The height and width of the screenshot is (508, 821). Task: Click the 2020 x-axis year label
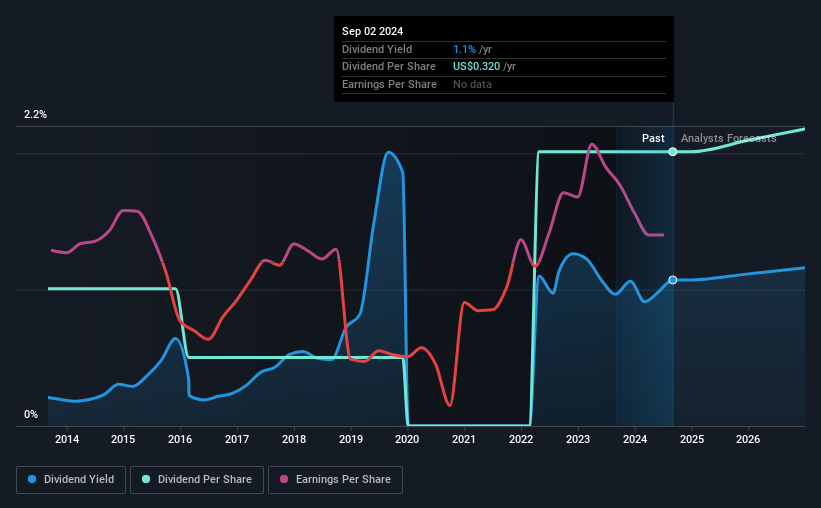tap(407, 439)
